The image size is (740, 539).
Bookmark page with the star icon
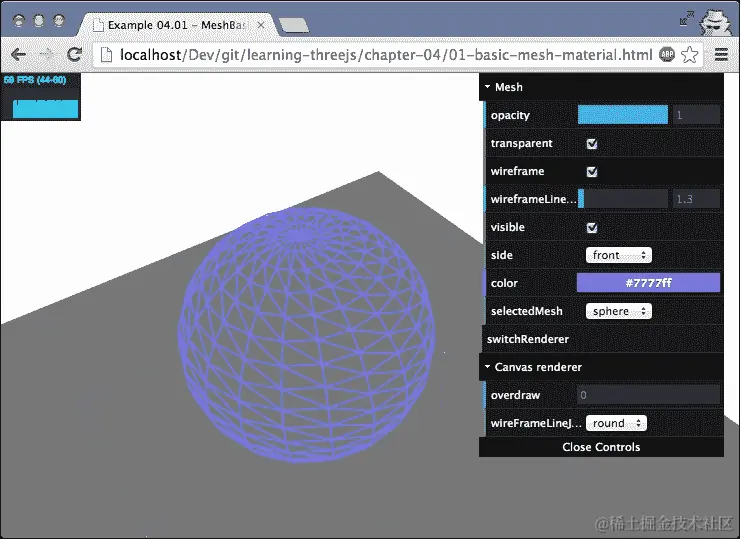coord(690,55)
